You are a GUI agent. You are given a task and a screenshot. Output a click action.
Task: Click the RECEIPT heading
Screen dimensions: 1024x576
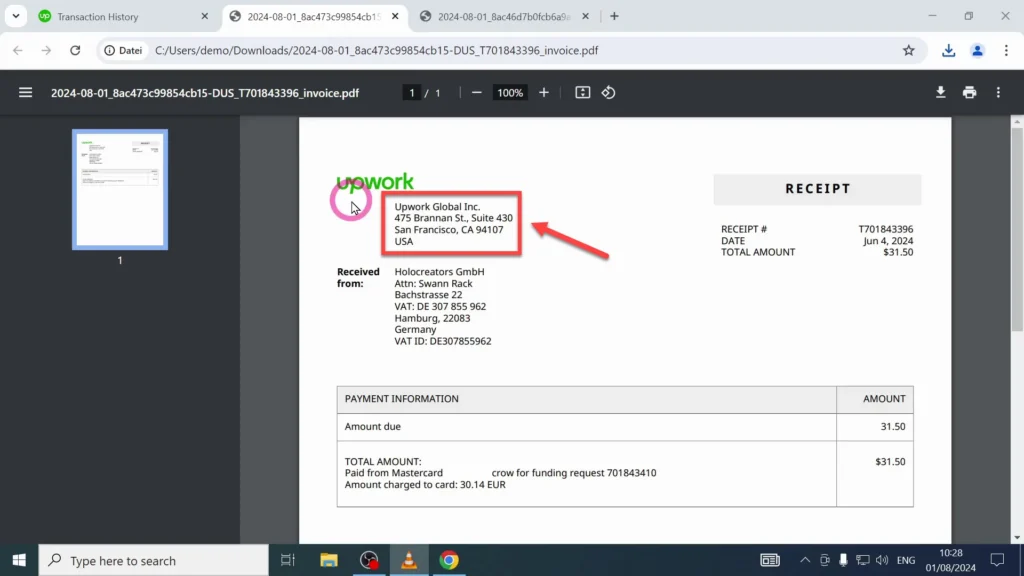click(818, 189)
